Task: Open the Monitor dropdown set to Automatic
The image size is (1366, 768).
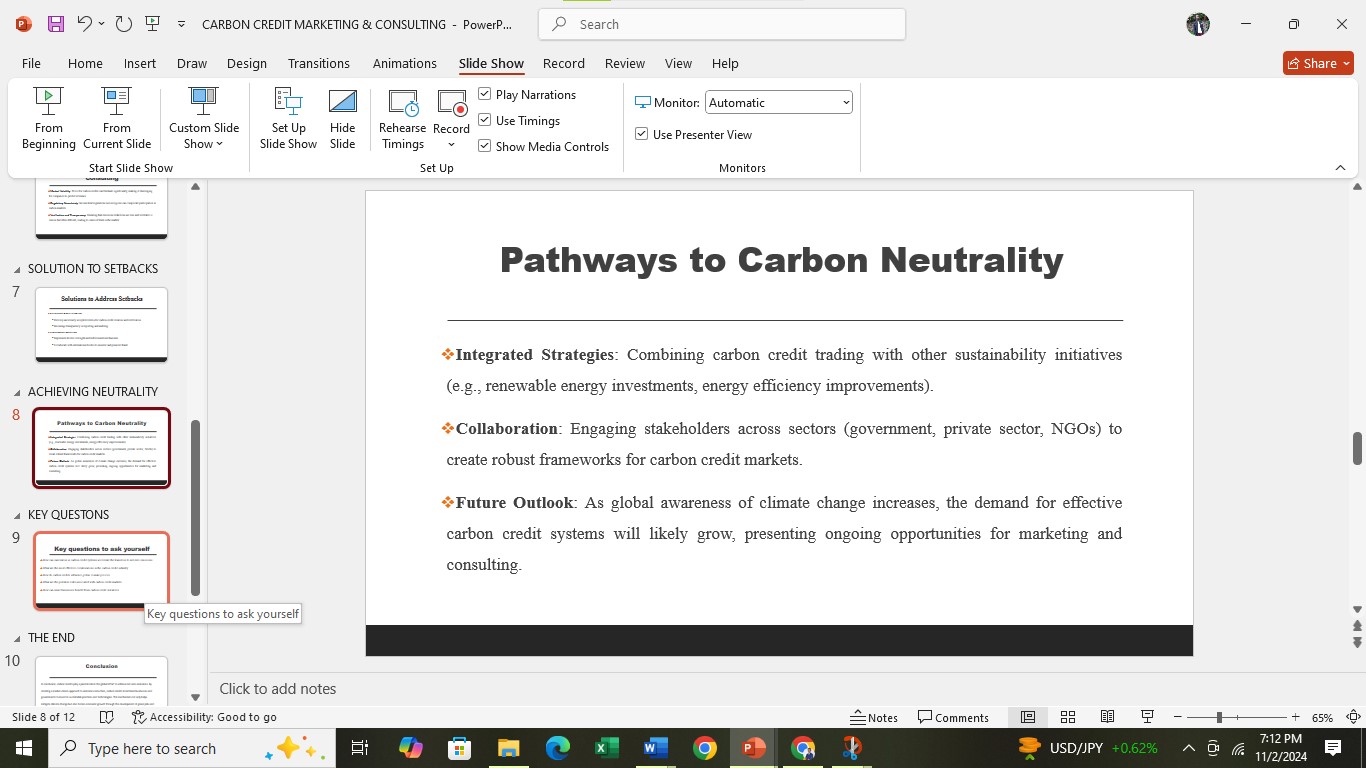Action: (778, 102)
